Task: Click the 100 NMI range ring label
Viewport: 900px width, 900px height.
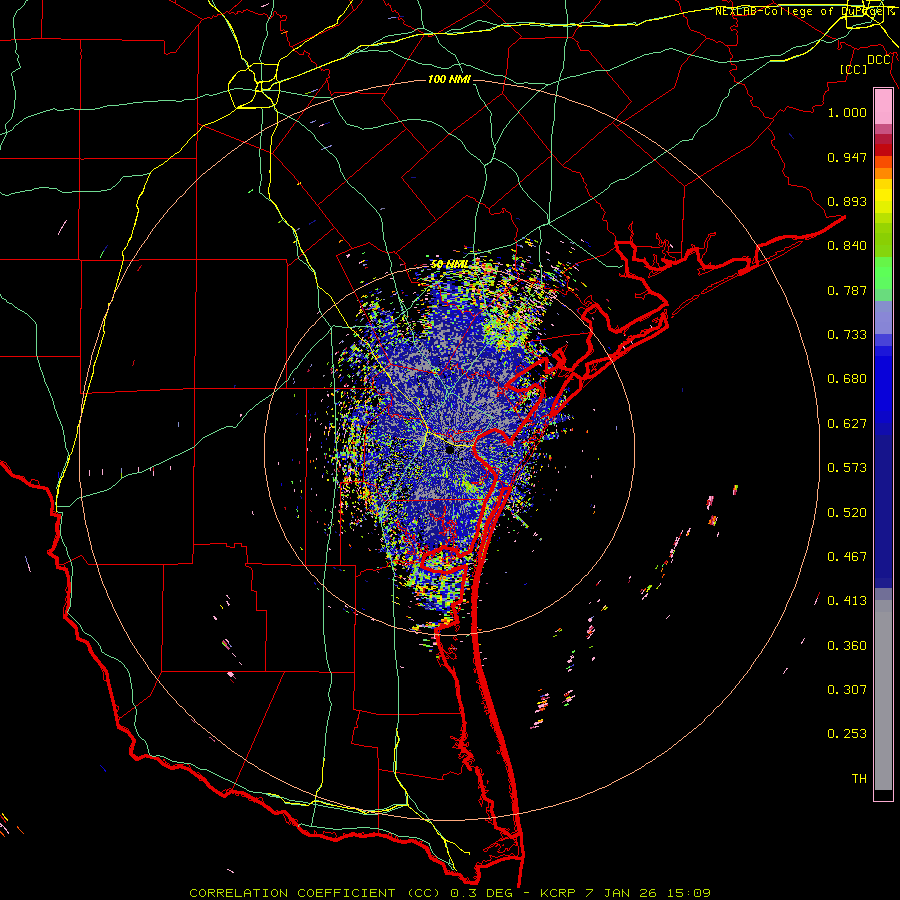Action: (449, 79)
